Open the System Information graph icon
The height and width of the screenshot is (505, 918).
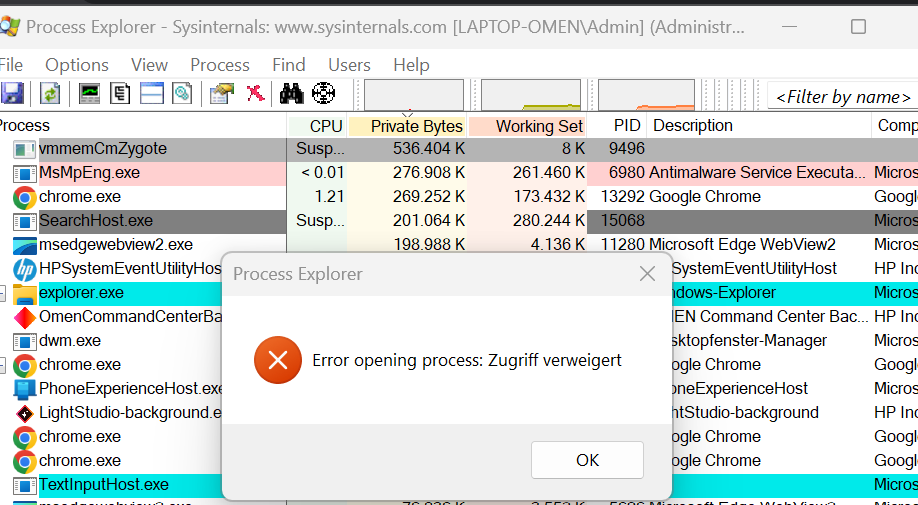pos(90,94)
